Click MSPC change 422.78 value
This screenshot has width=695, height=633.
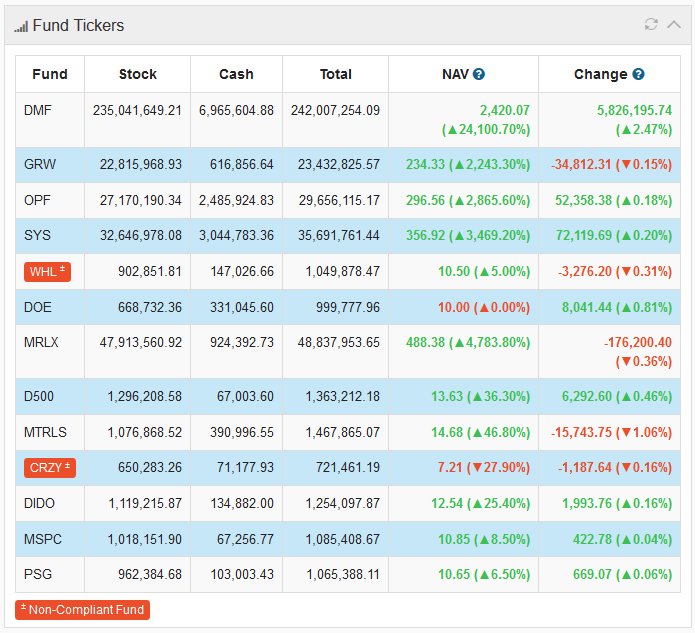pos(592,540)
